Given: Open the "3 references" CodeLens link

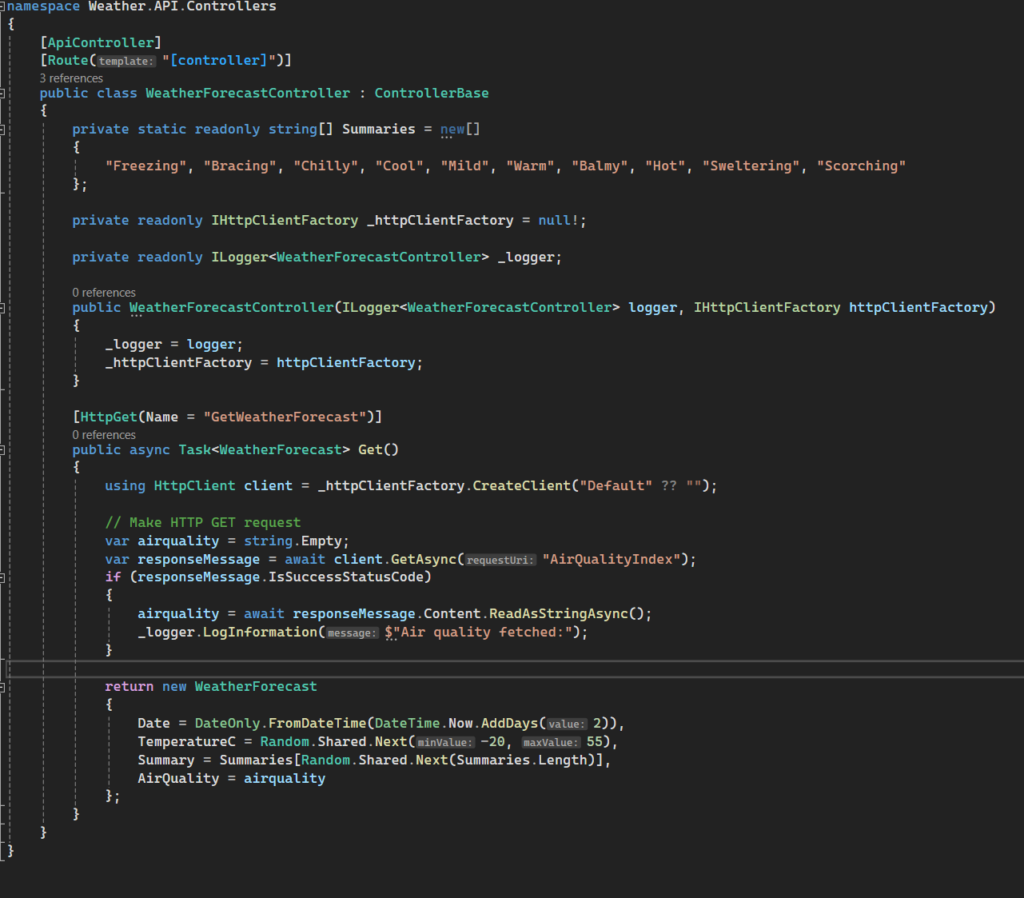Looking at the screenshot, I should point(71,78).
